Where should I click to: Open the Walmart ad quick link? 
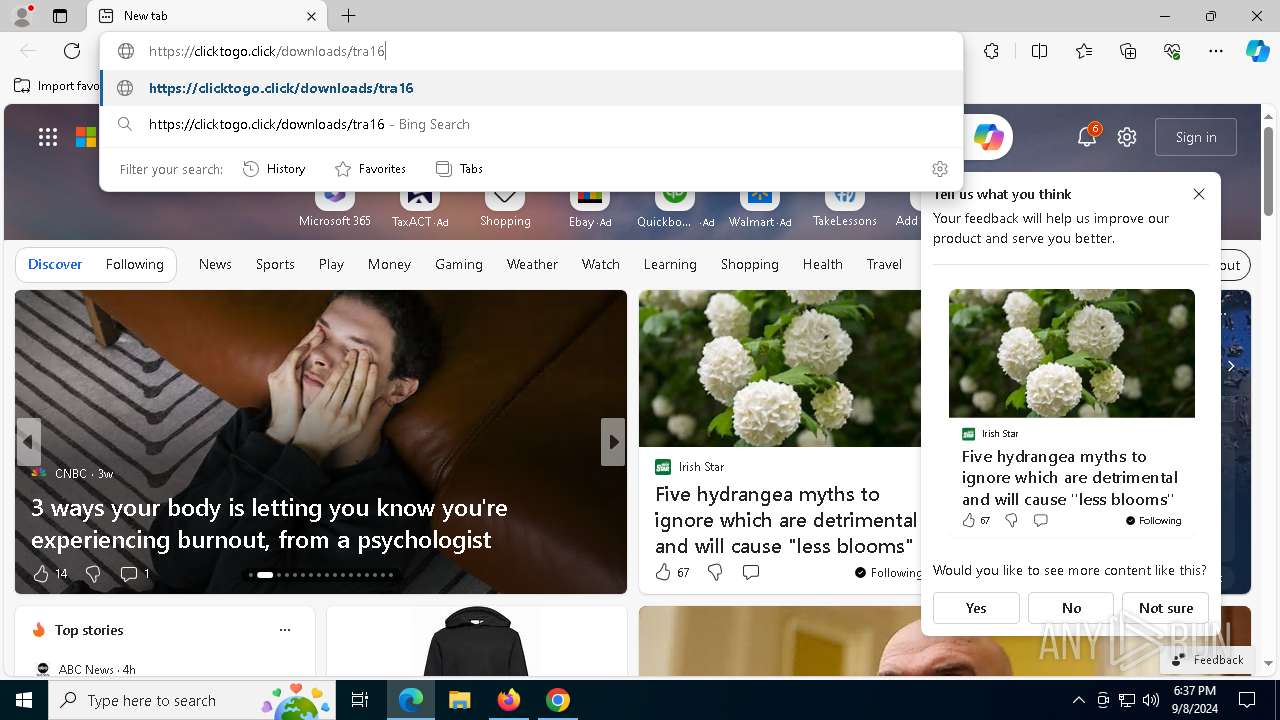coord(760,207)
